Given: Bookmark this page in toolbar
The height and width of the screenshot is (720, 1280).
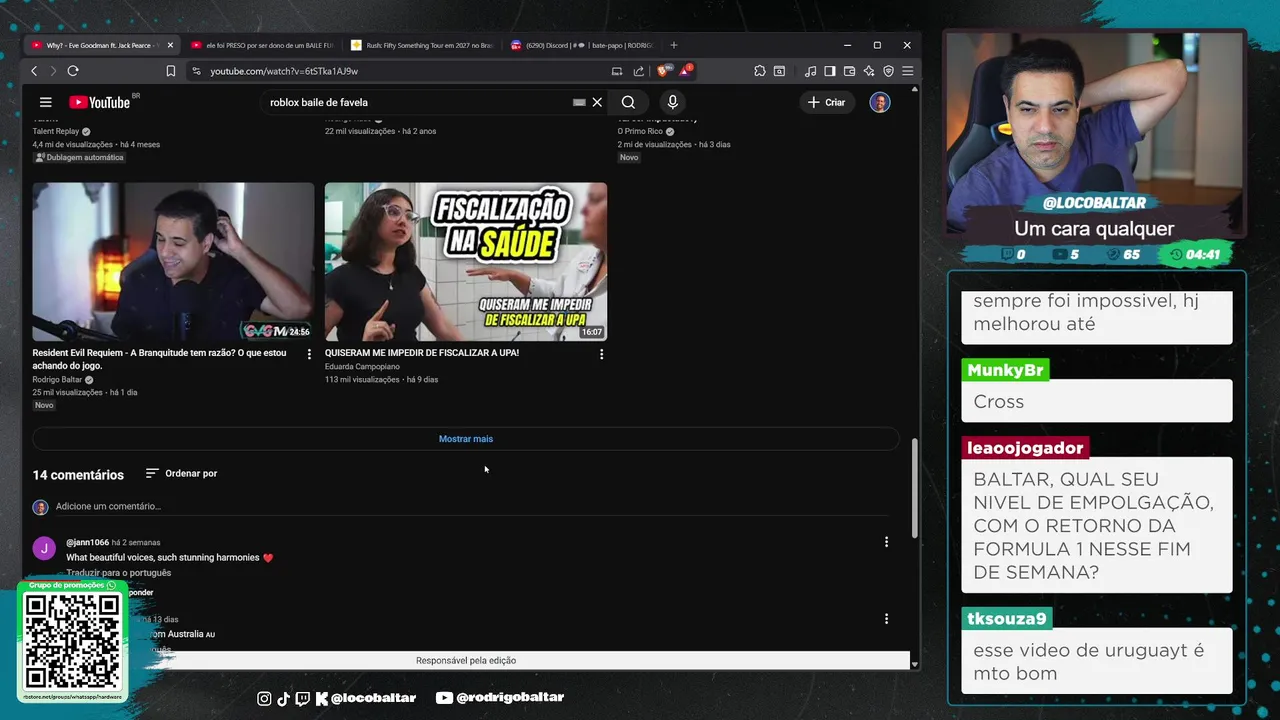Looking at the screenshot, I should (x=171, y=71).
